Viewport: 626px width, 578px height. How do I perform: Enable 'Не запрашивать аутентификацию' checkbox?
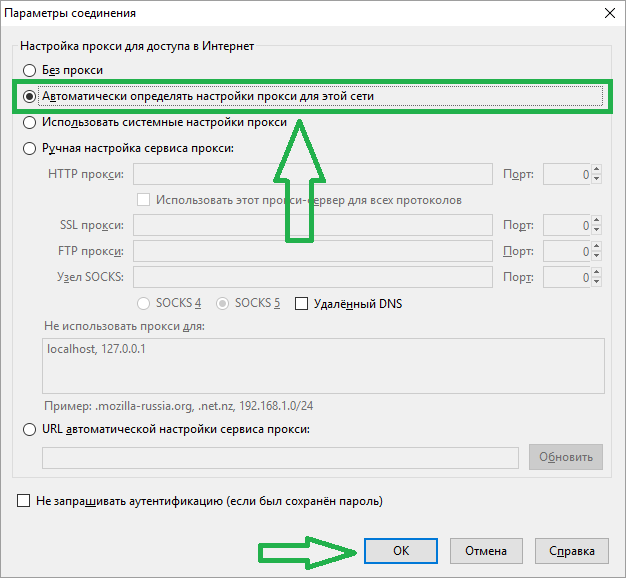pyautogui.click(x=24, y=500)
